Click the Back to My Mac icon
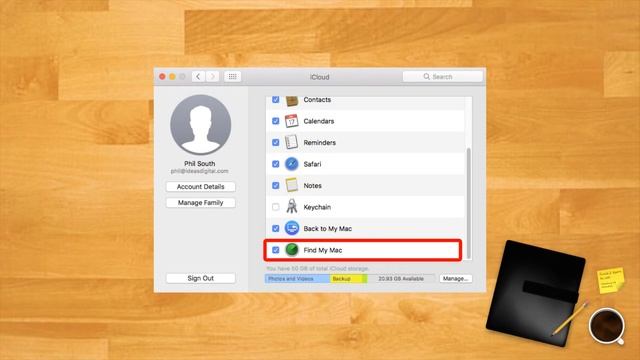 click(x=291, y=228)
